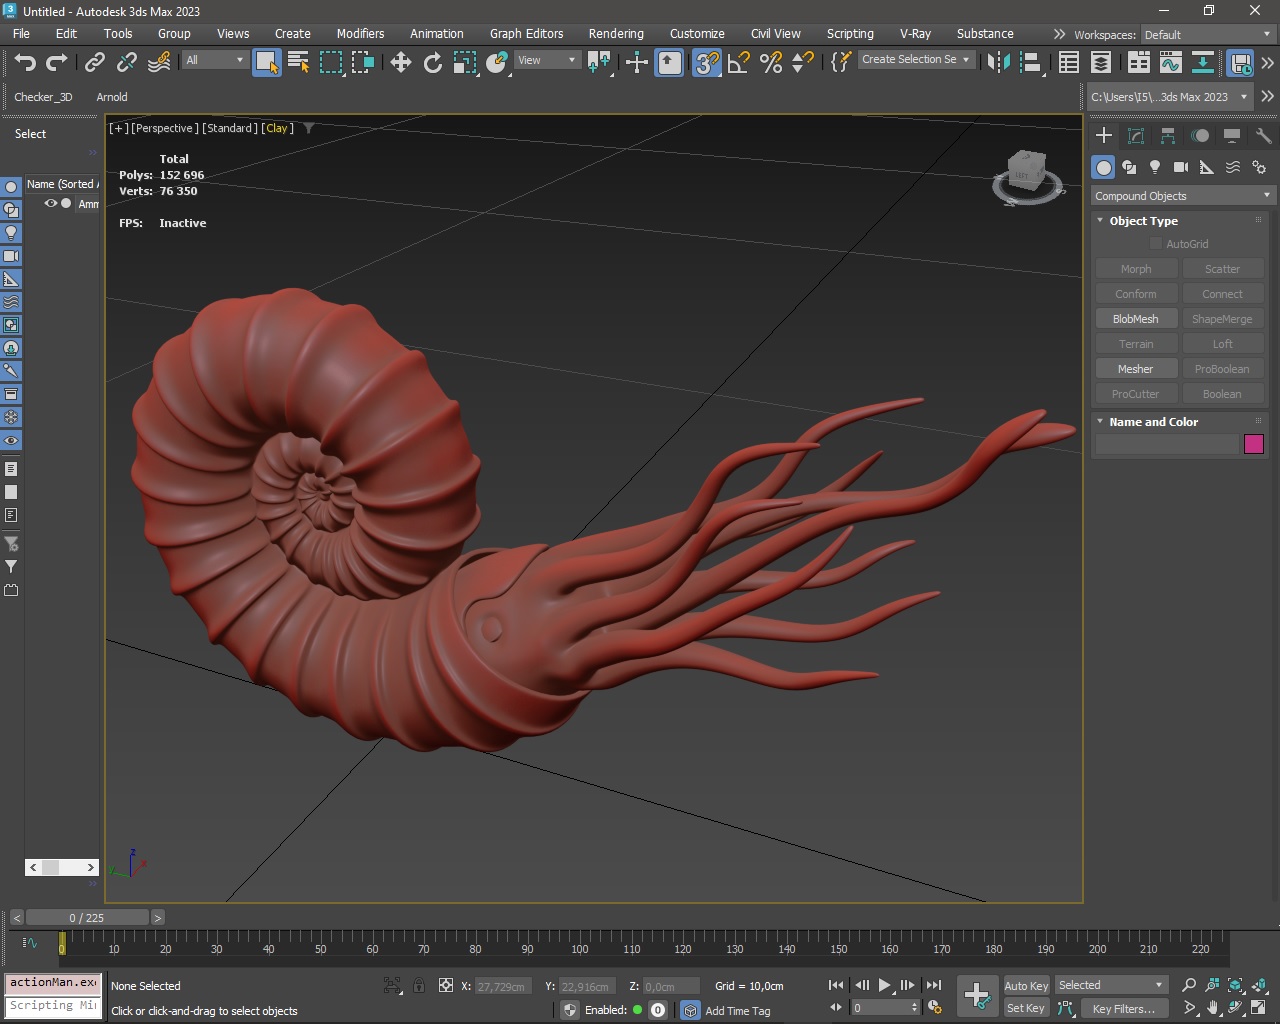Click the Redo arrow icon
This screenshot has height=1024, width=1280.
point(57,62)
